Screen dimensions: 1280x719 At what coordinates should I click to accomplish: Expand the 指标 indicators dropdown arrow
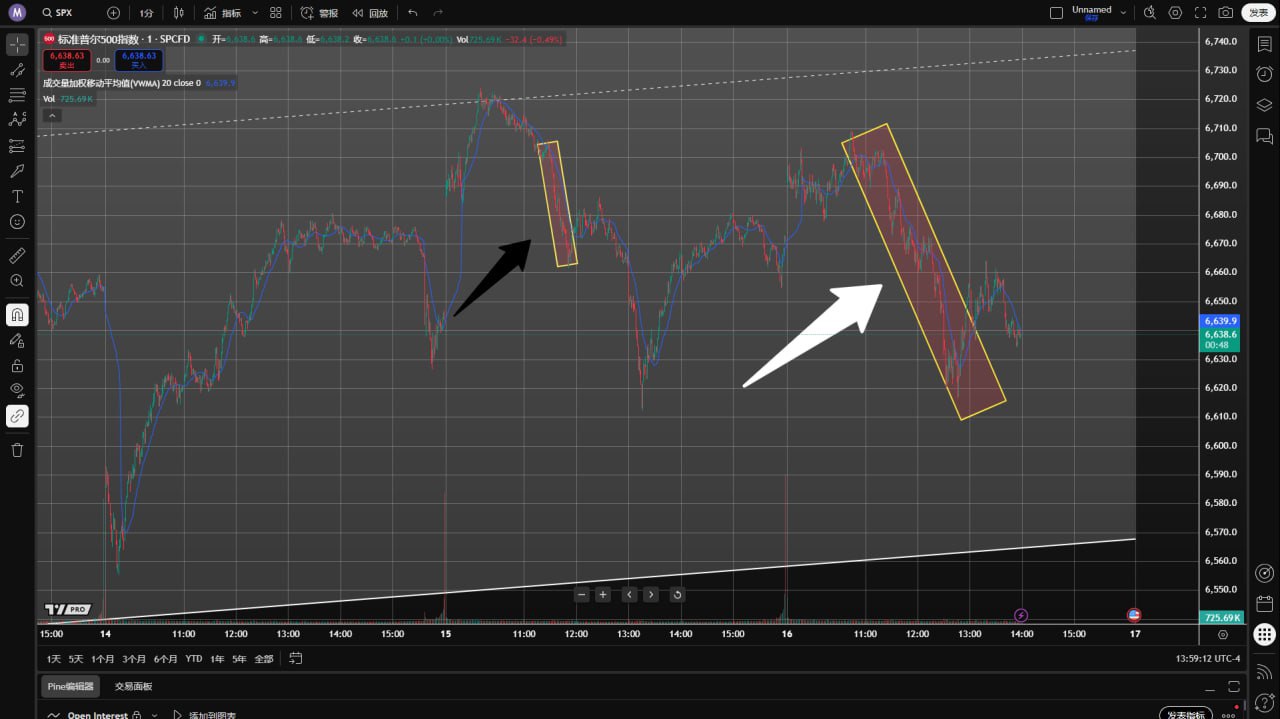pyautogui.click(x=255, y=13)
